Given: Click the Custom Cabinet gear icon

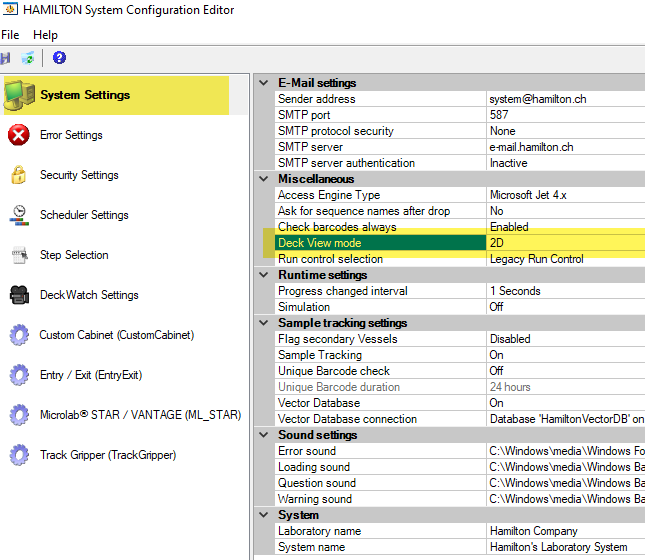Looking at the screenshot, I should point(19,335).
